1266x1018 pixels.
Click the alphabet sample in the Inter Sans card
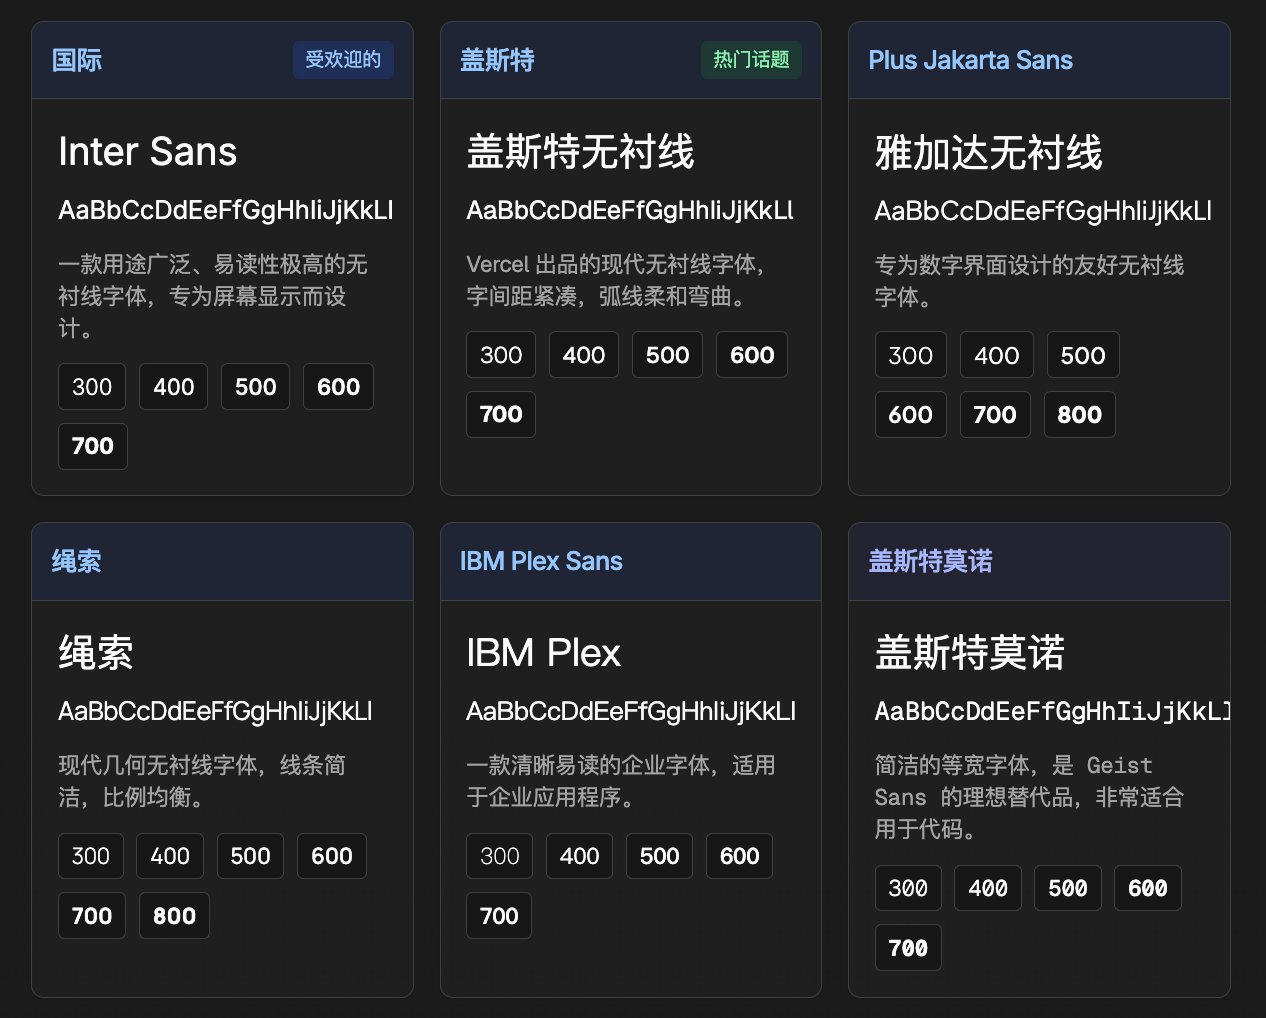click(226, 210)
